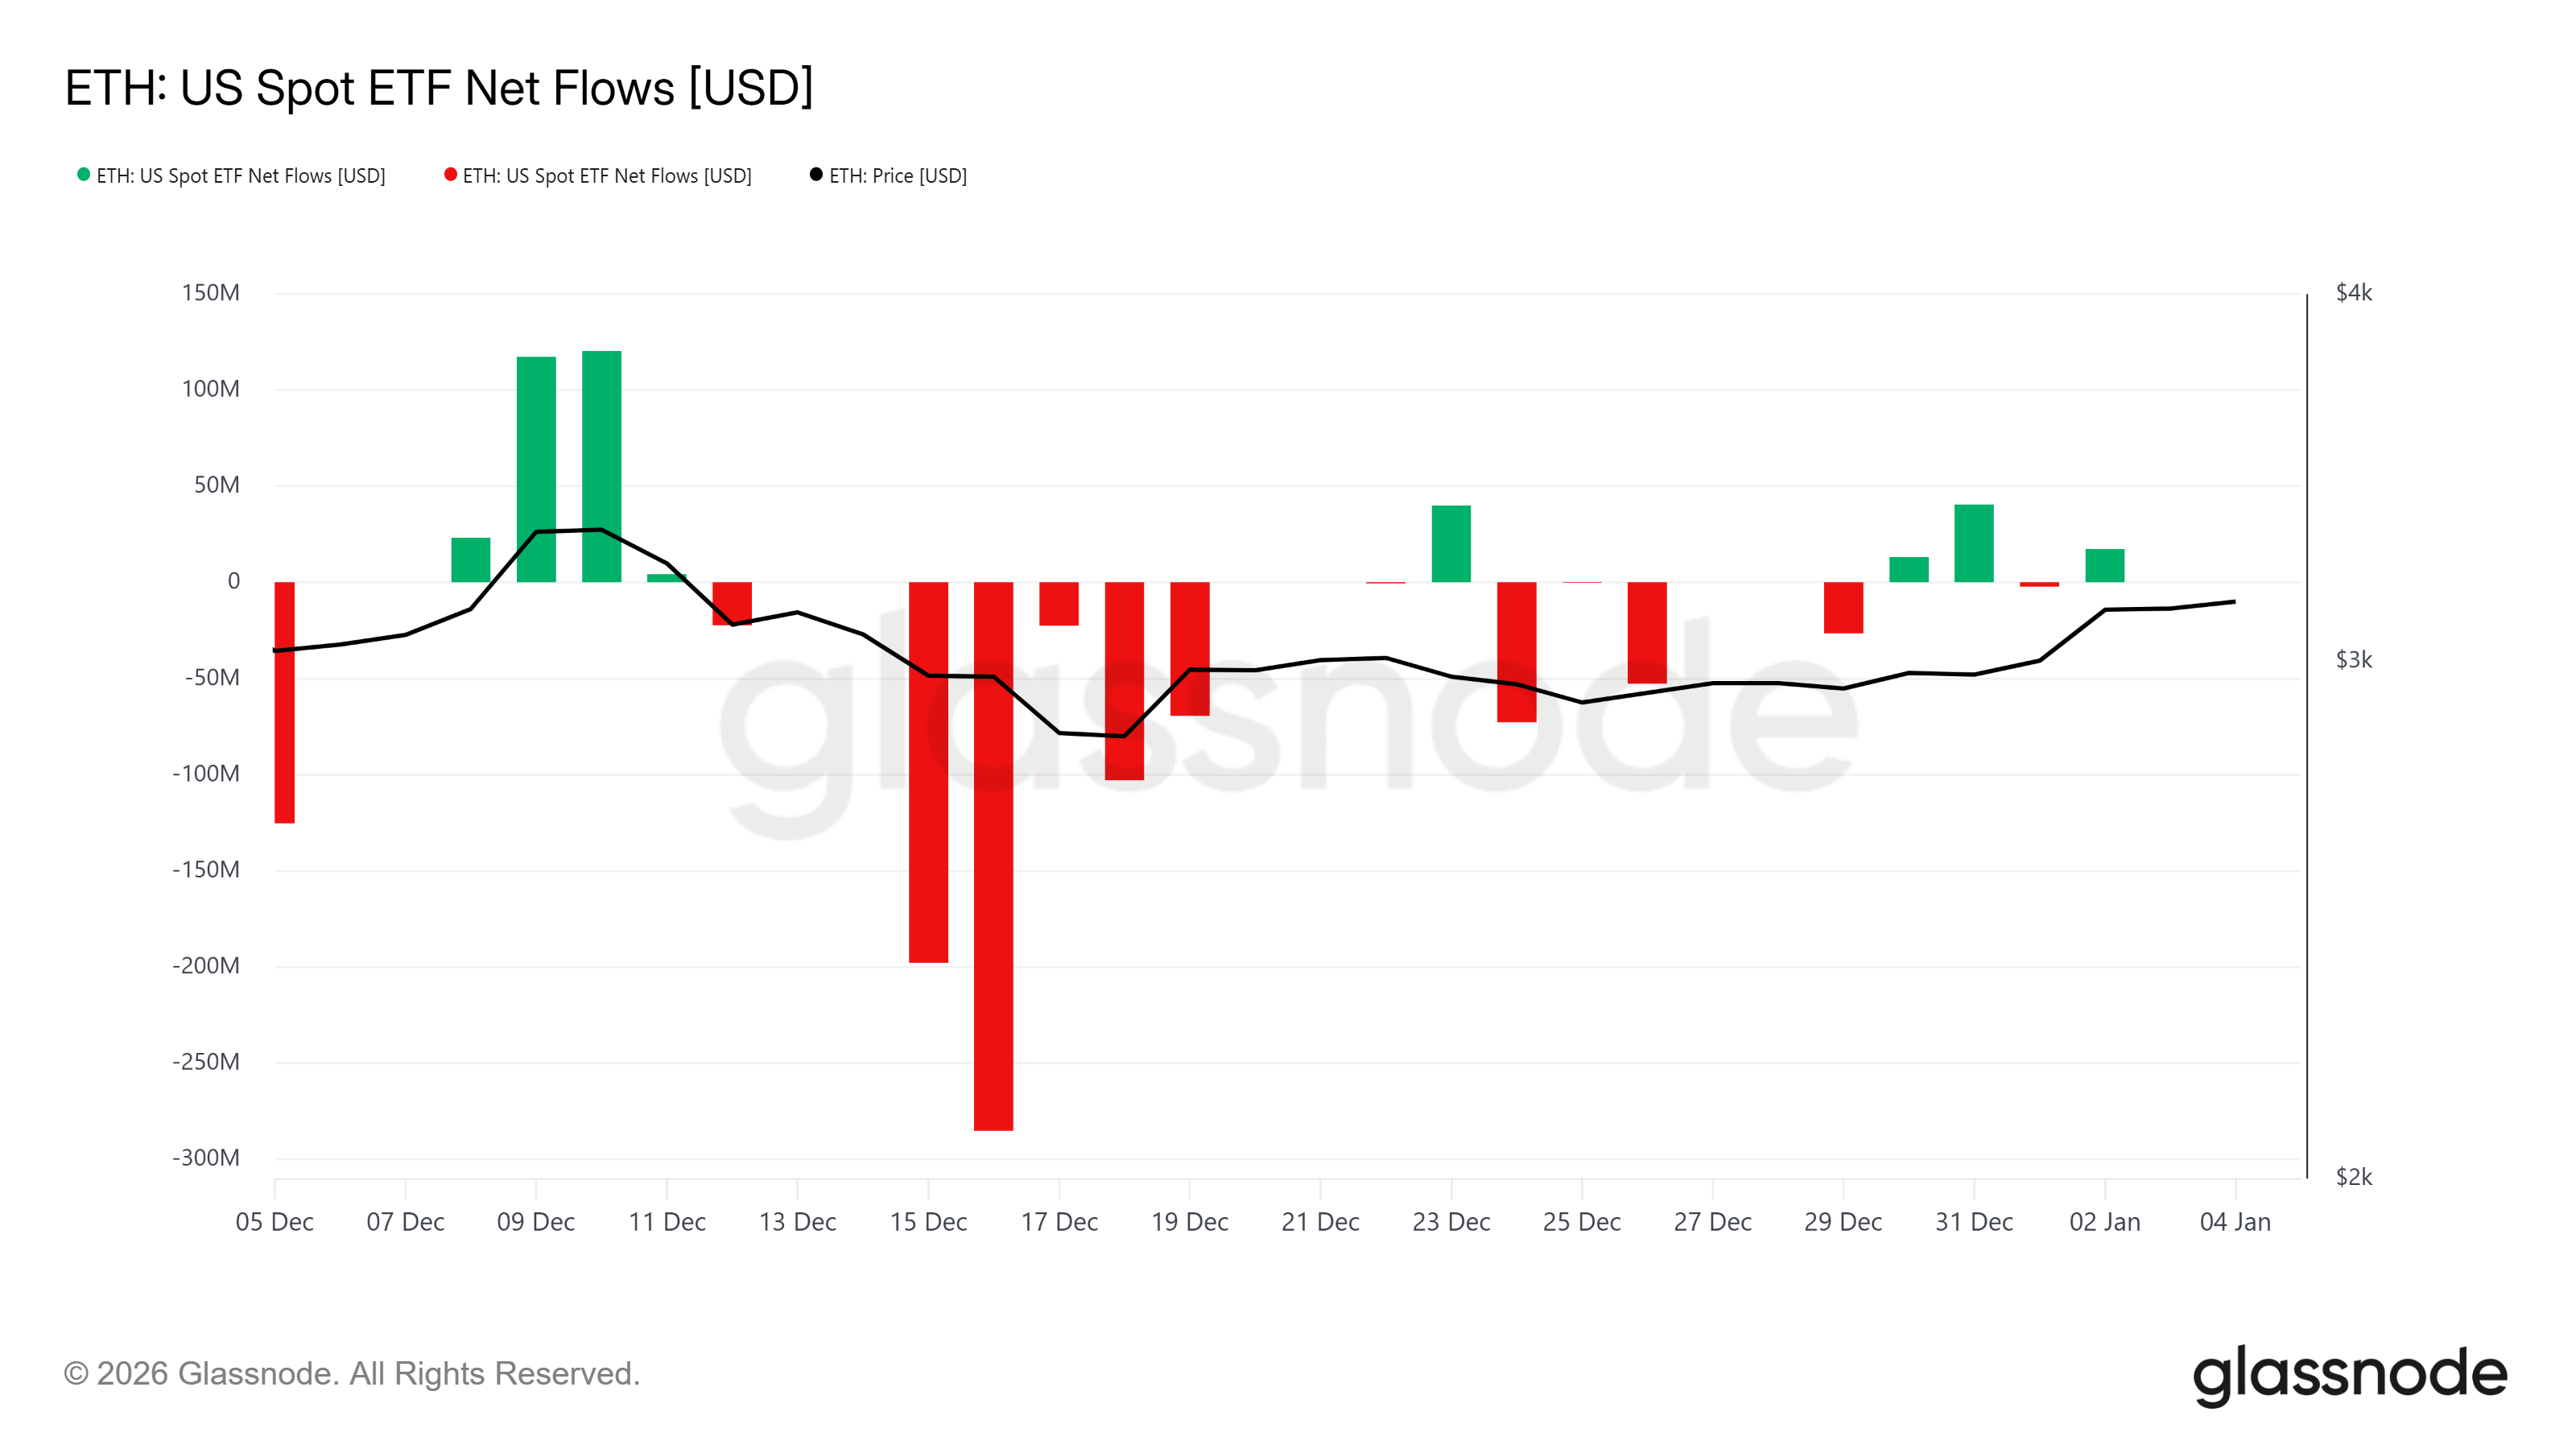The height and width of the screenshot is (1449, 2576).
Task: Open the Glassnode copyright notice text
Action: (351, 1374)
